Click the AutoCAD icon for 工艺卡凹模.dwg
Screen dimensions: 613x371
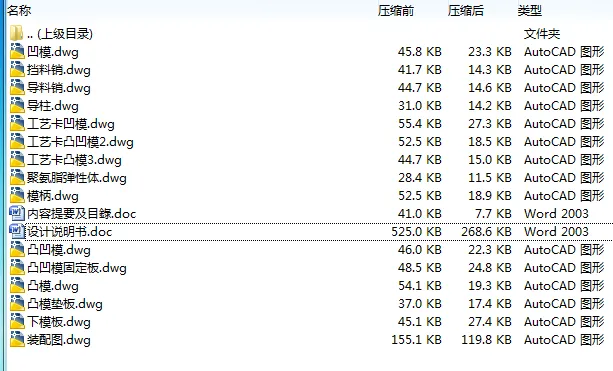point(17,124)
